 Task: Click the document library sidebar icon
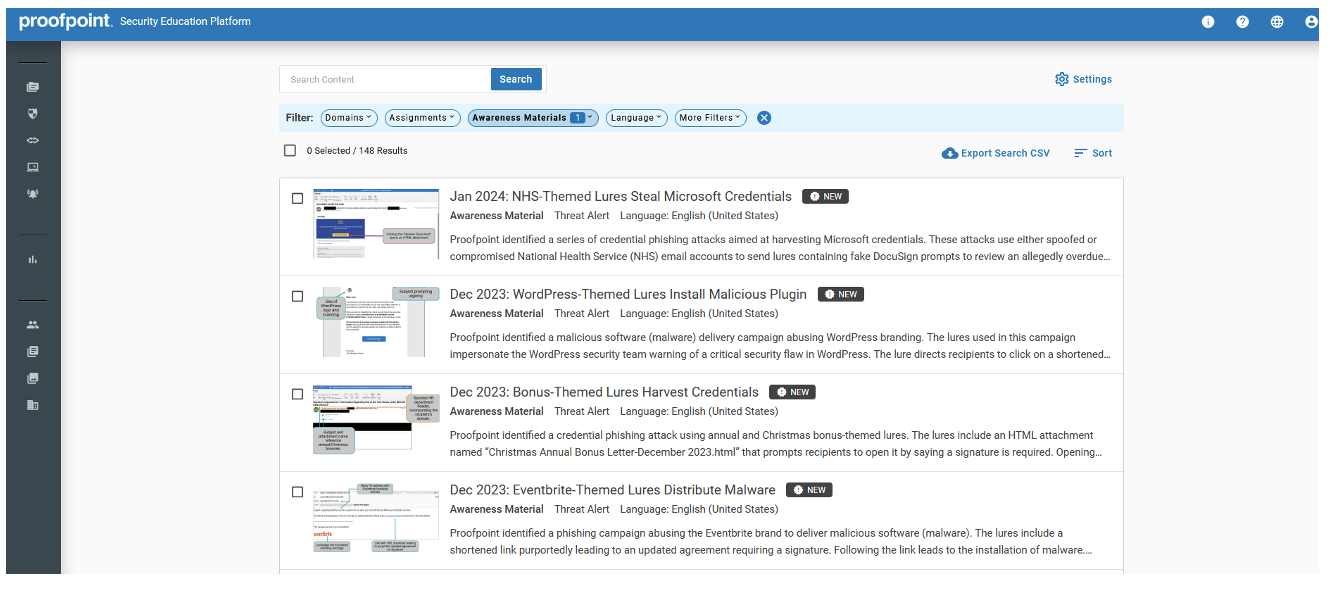point(33,352)
